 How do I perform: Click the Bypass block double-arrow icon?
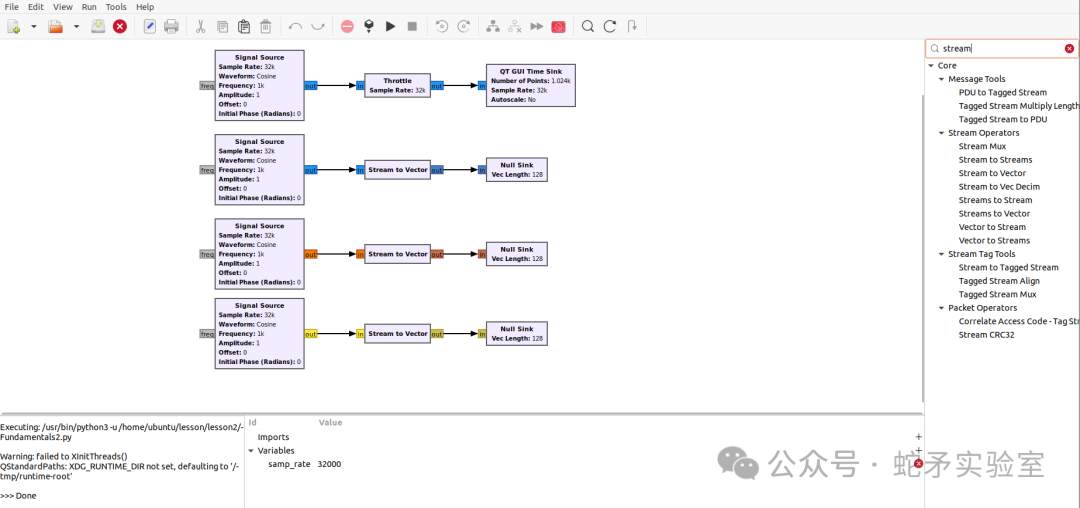tap(537, 27)
